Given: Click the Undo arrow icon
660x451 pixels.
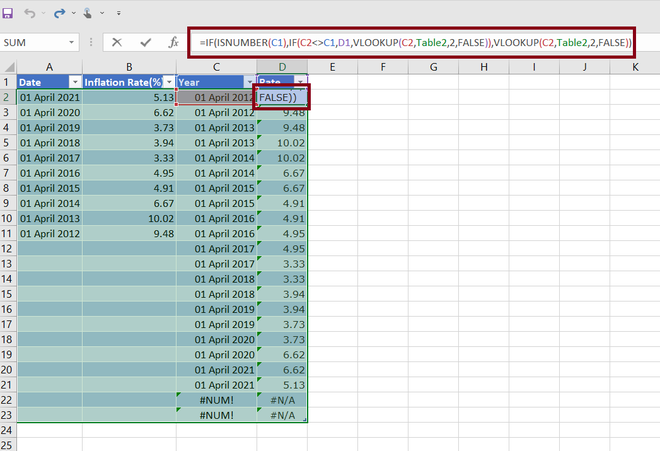Looking at the screenshot, I should (x=29, y=13).
